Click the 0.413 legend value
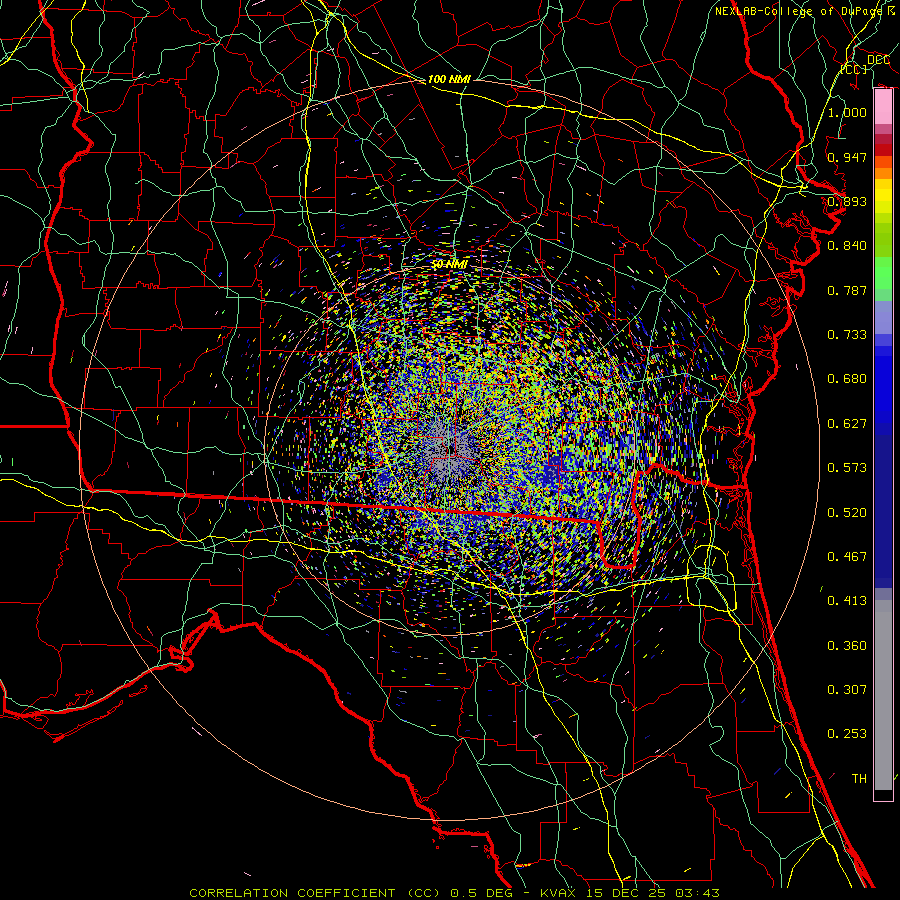 pos(847,601)
